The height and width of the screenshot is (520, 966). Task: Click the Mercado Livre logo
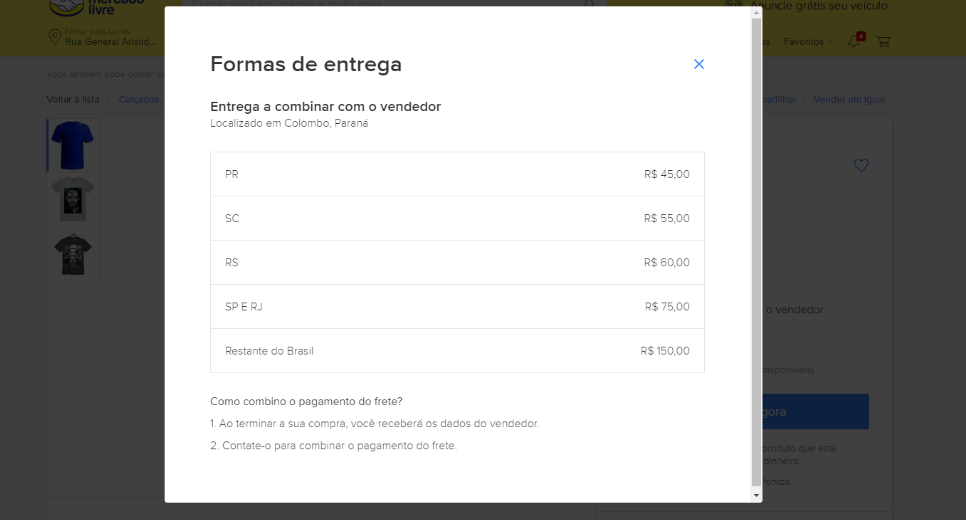(96, 8)
